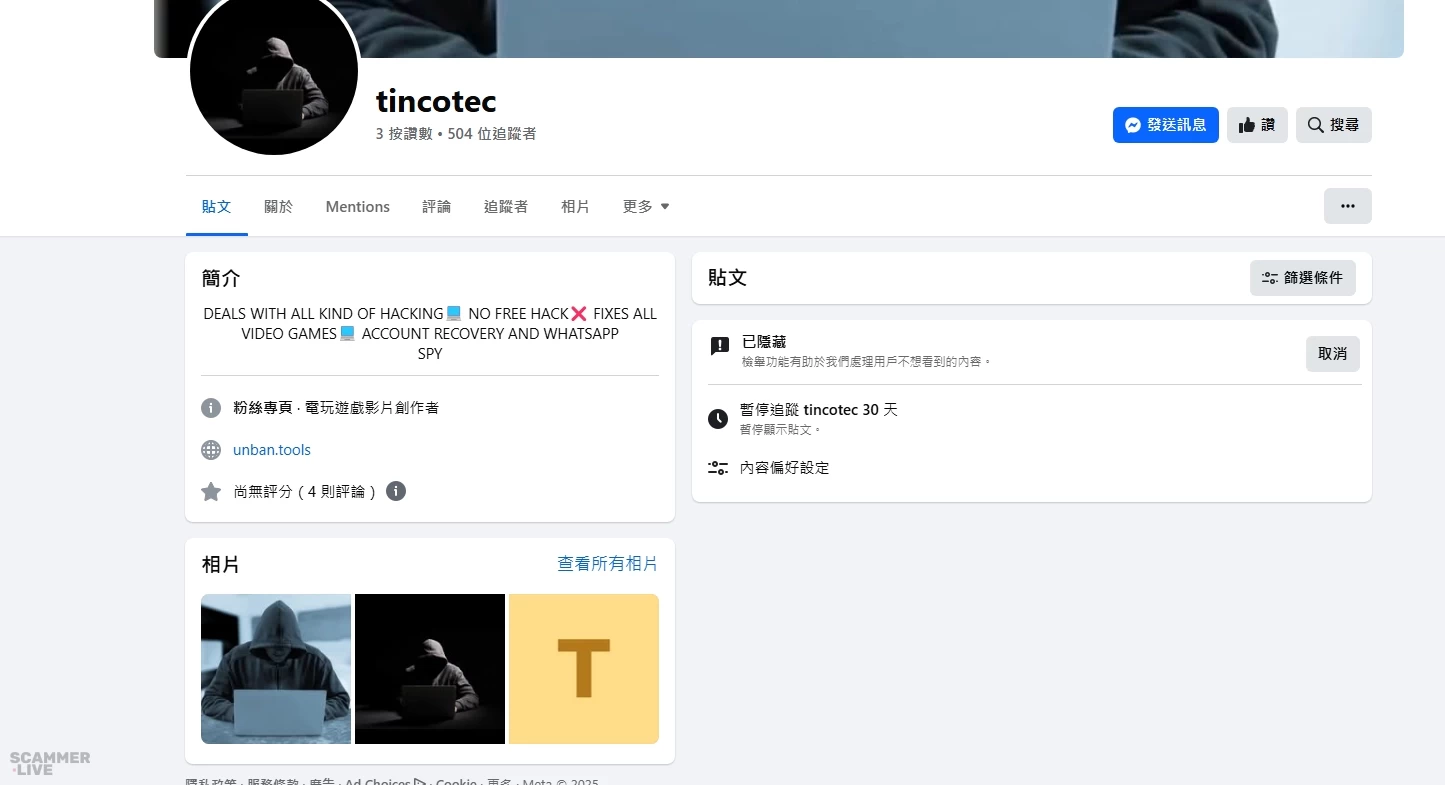Expand the 更多 dropdown tab
The width and height of the screenshot is (1445, 785).
point(646,207)
